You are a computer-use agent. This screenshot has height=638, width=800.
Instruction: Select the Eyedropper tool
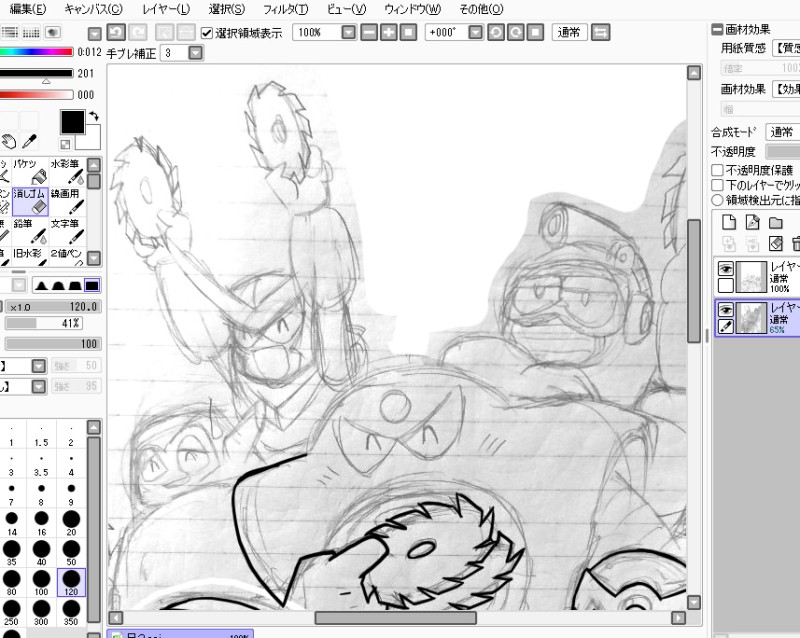click(x=29, y=142)
